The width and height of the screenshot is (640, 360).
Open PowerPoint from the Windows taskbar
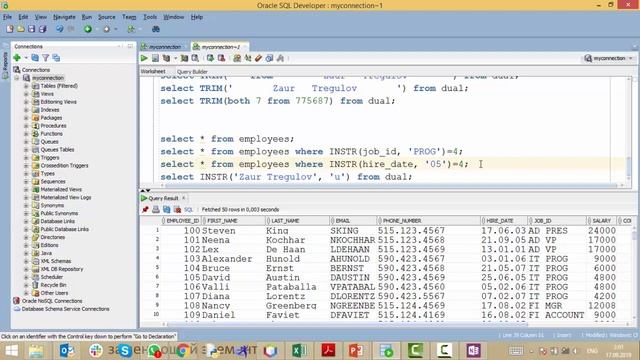click(x=355, y=351)
